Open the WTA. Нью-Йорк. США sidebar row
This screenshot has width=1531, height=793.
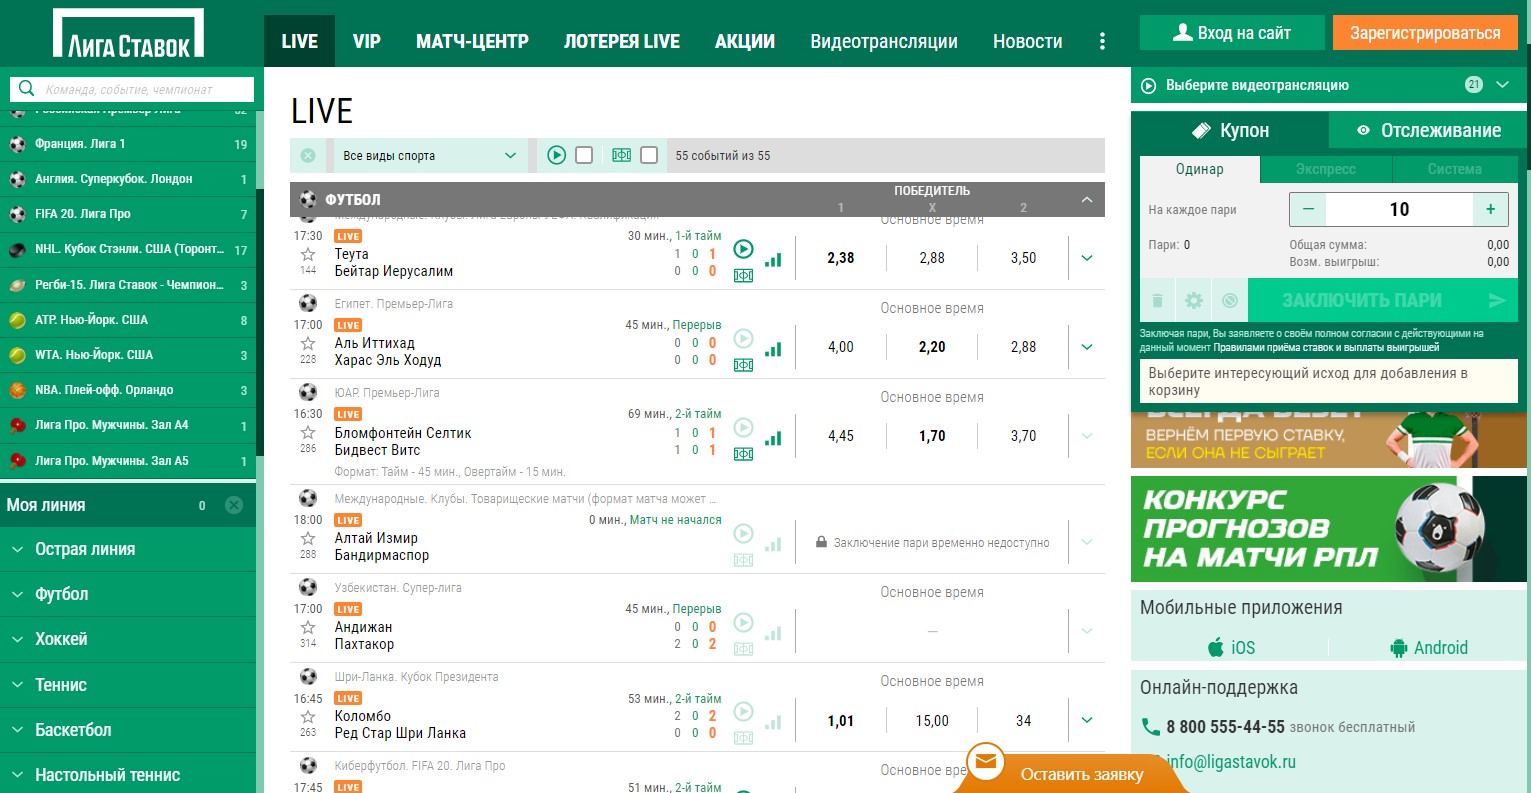coord(128,355)
